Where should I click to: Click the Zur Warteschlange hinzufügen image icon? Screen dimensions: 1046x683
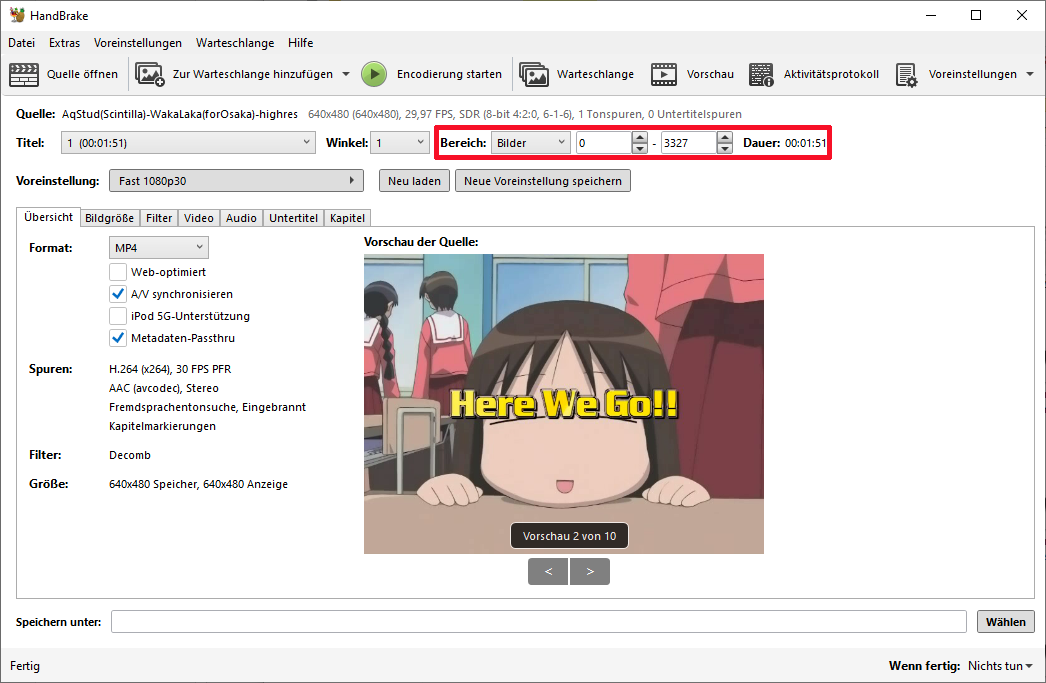[149, 74]
